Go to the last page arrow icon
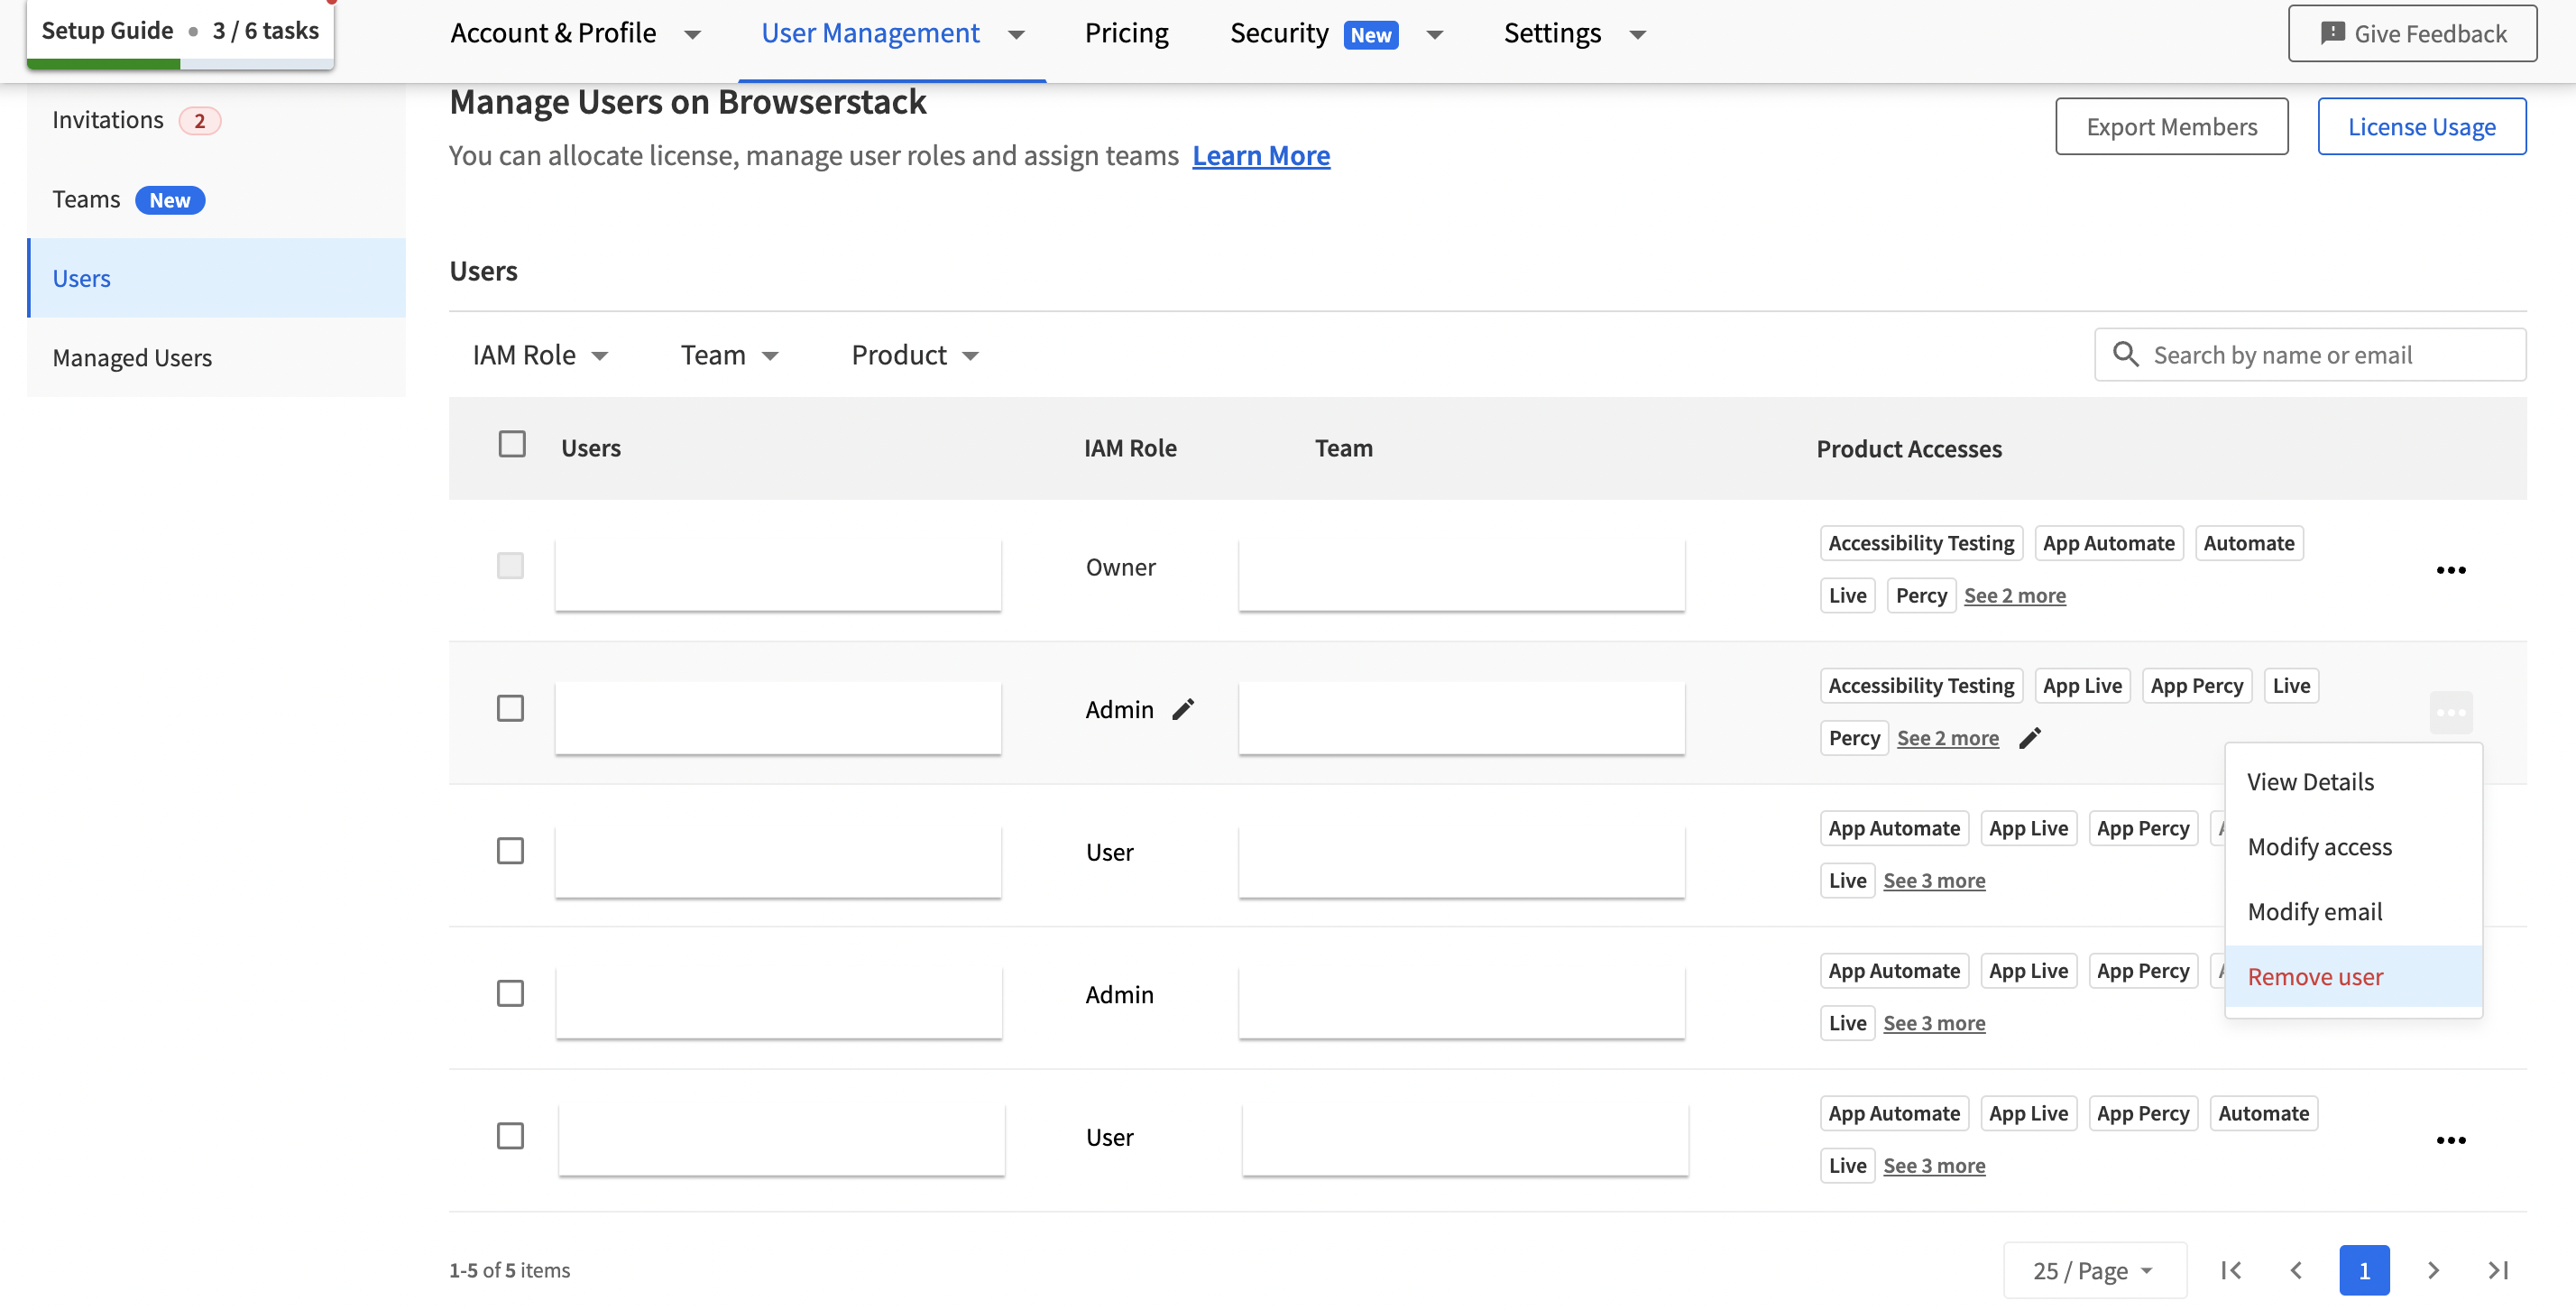 coord(2498,1270)
